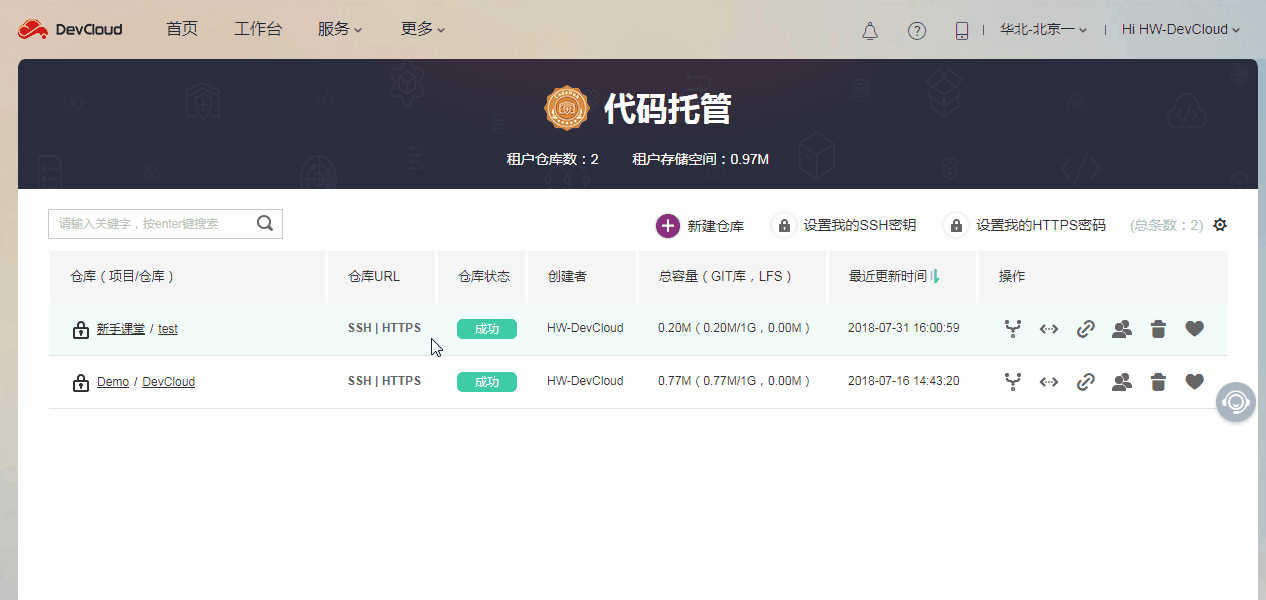Expand the 华北-北京一 region selector
1266x600 pixels.
(1040, 29)
